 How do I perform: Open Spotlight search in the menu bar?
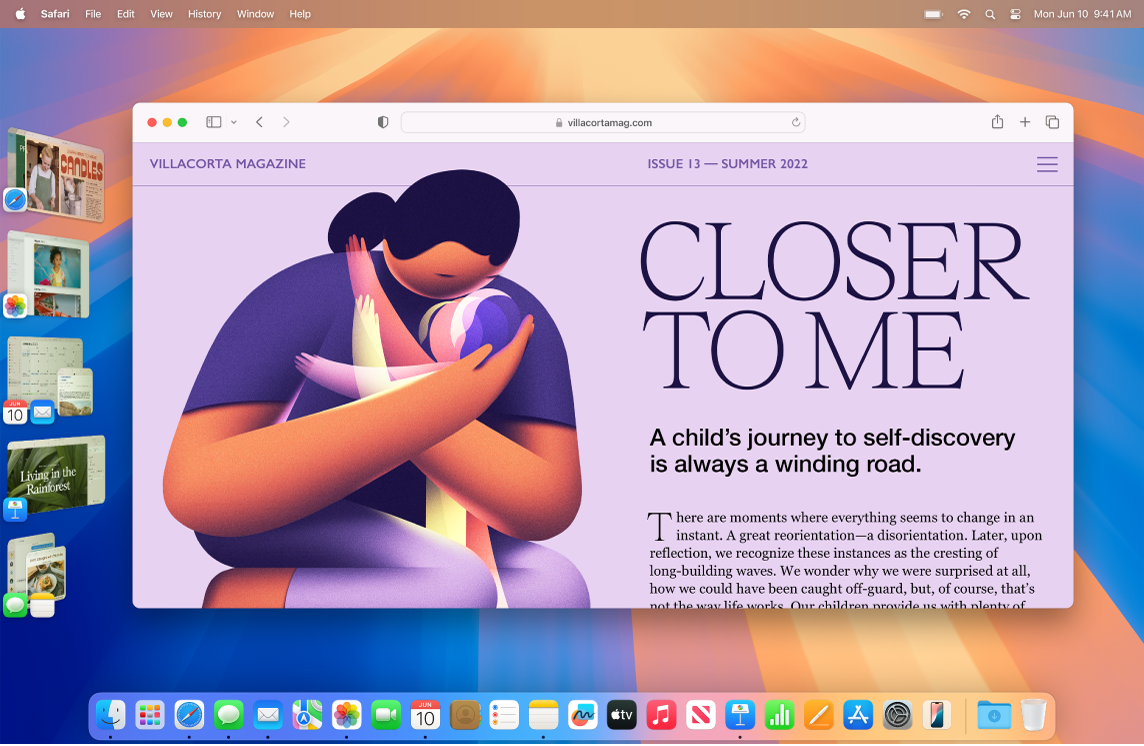pyautogui.click(x=990, y=14)
